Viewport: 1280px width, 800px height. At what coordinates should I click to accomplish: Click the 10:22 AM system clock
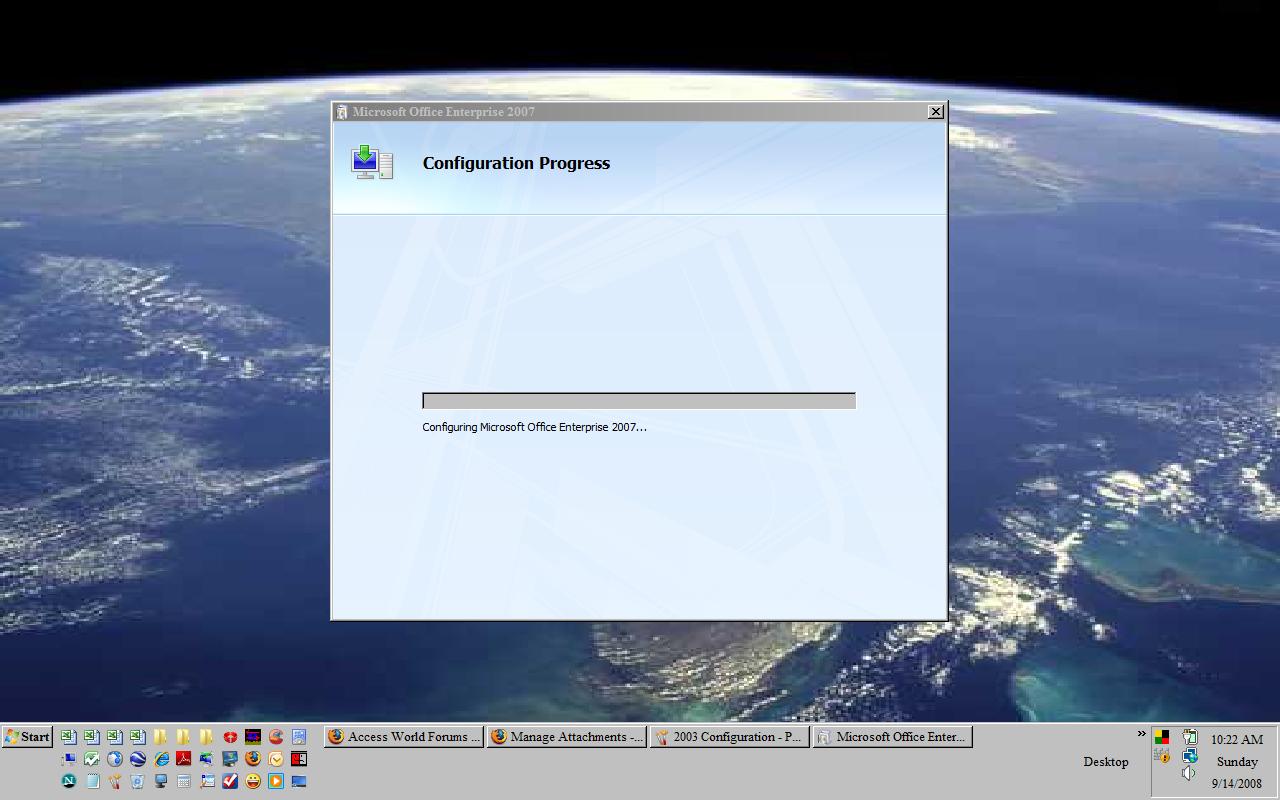[x=1237, y=740]
